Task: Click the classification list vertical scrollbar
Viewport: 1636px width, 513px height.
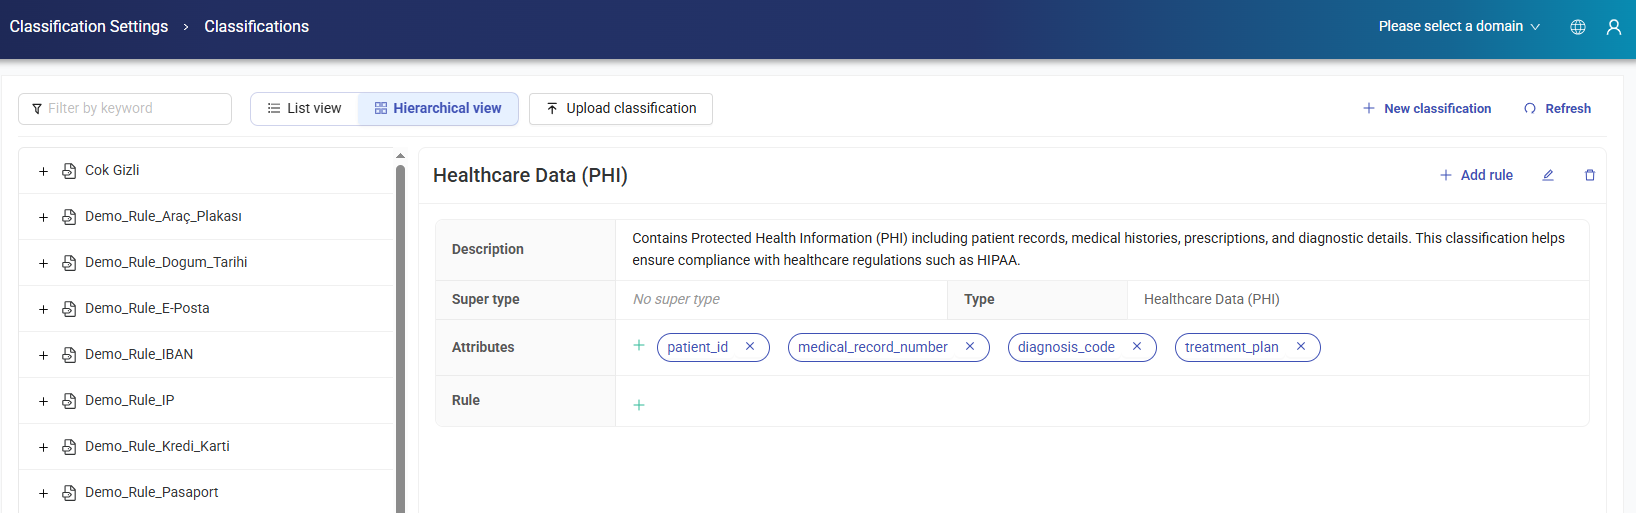Action: [400, 330]
